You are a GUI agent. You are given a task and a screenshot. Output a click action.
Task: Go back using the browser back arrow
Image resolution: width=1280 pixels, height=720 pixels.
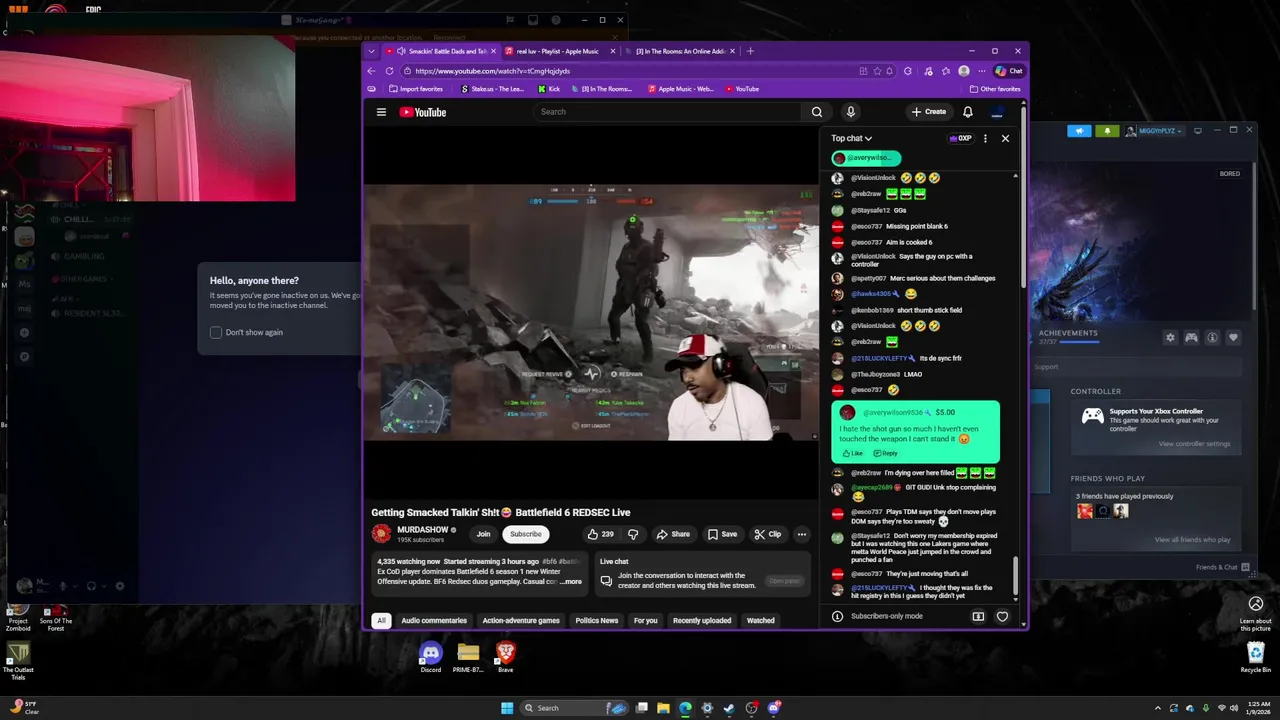[372, 71]
